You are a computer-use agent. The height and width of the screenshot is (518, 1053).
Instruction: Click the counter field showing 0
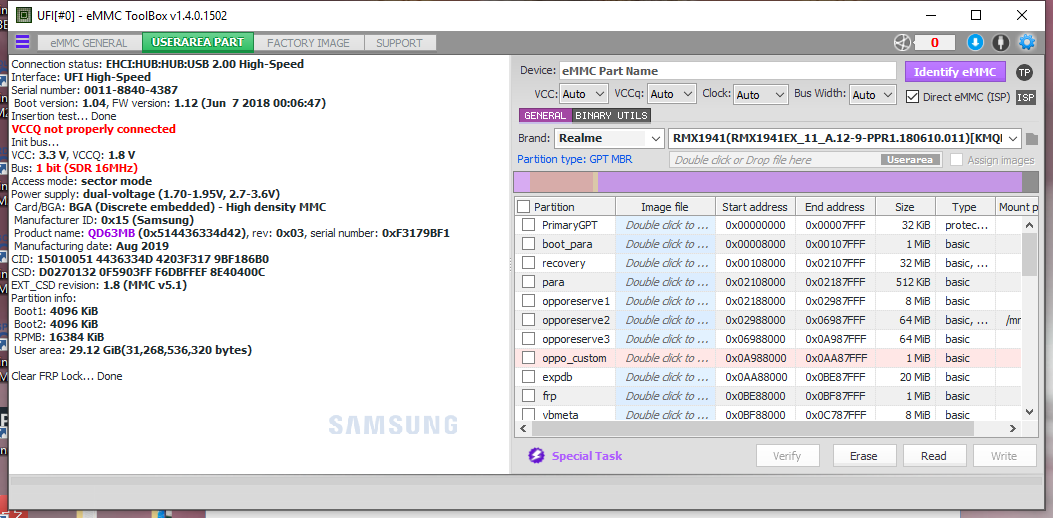pos(935,43)
